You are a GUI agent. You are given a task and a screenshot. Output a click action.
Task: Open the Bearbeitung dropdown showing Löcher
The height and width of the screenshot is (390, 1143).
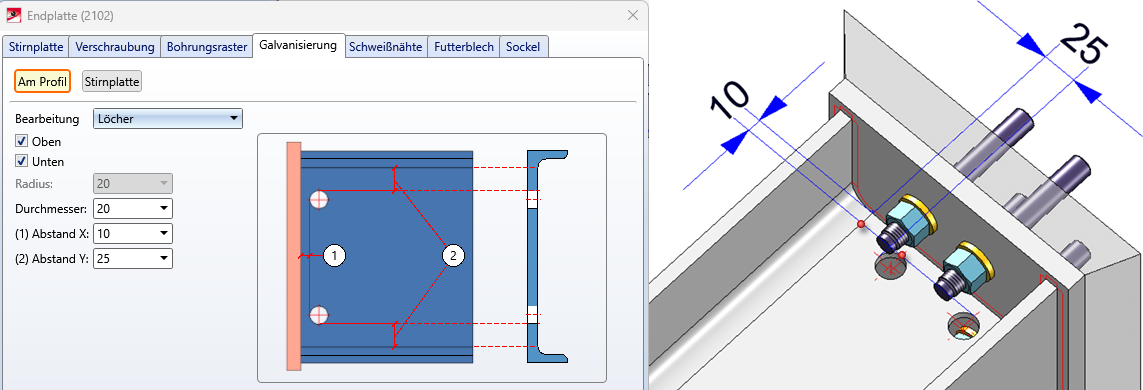(x=168, y=118)
